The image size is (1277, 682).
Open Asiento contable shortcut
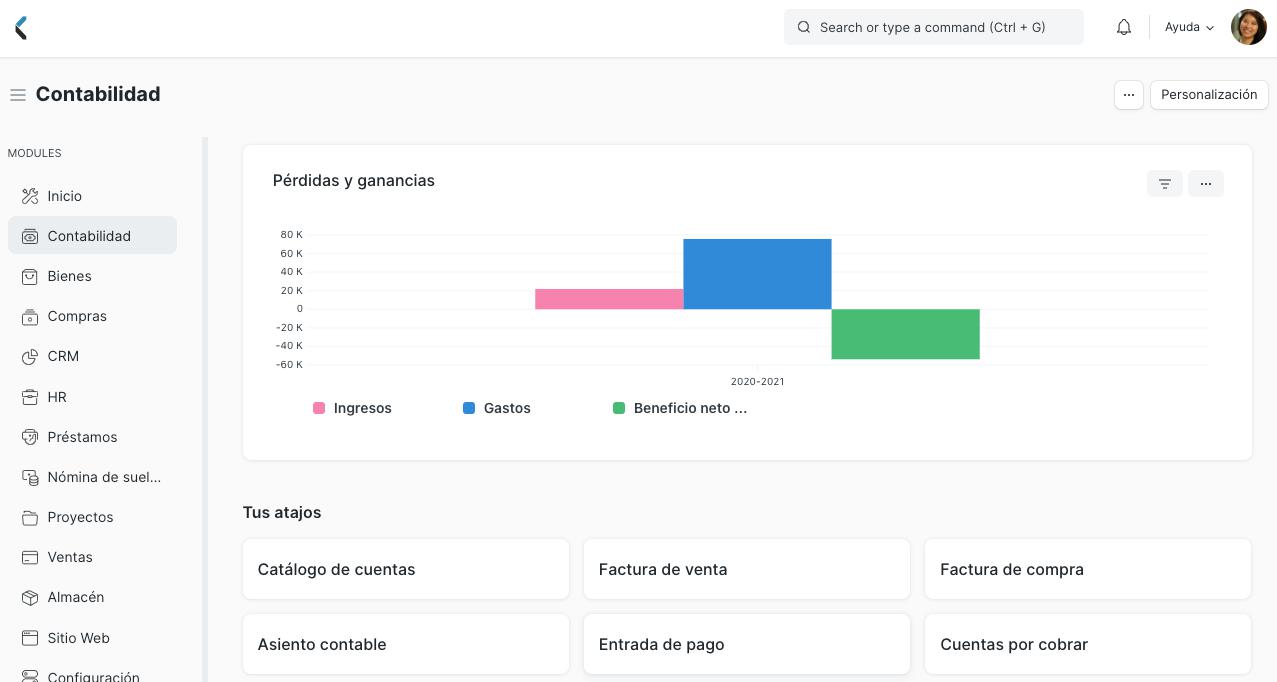tap(406, 644)
